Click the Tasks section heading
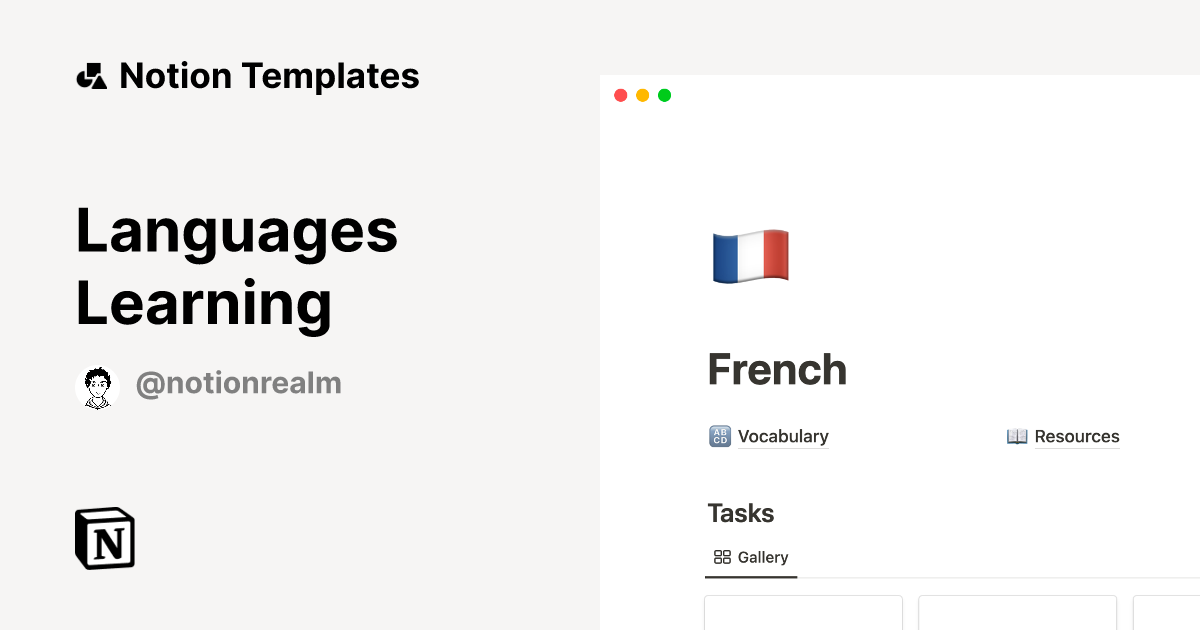 pos(740,513)
